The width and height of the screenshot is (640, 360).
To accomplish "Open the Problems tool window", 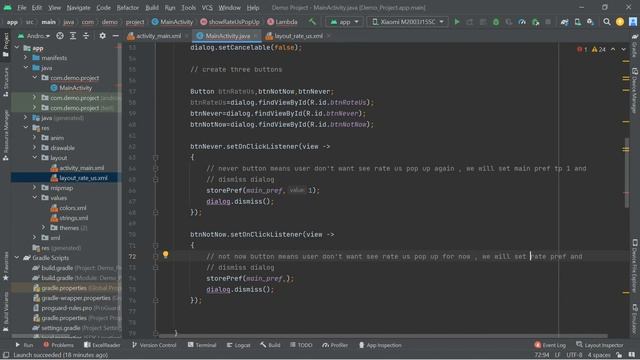I will (x=58, y=345).
